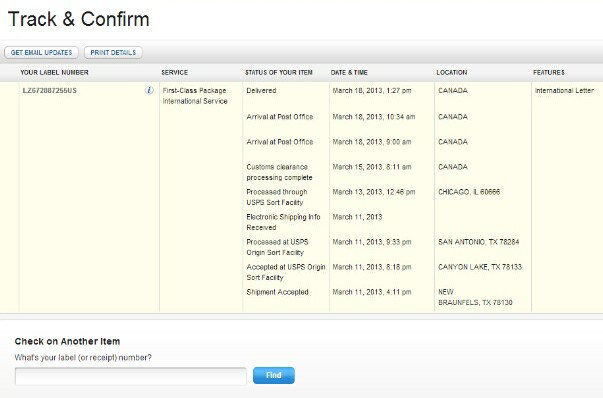Select Customs clearance processing complete status

pos(280,172)
